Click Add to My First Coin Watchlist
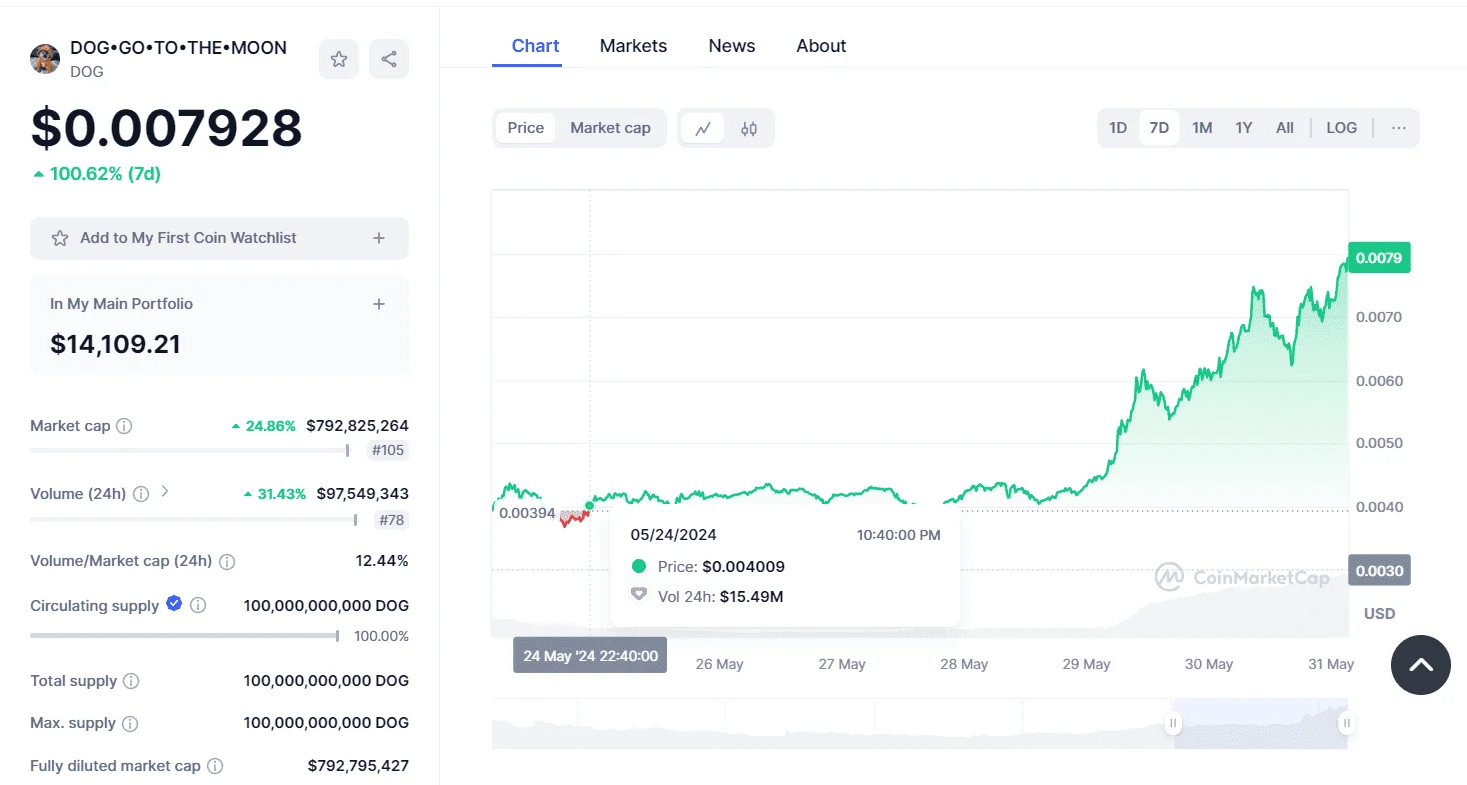This screenshot has height=785, width=1467. [219, 238]
